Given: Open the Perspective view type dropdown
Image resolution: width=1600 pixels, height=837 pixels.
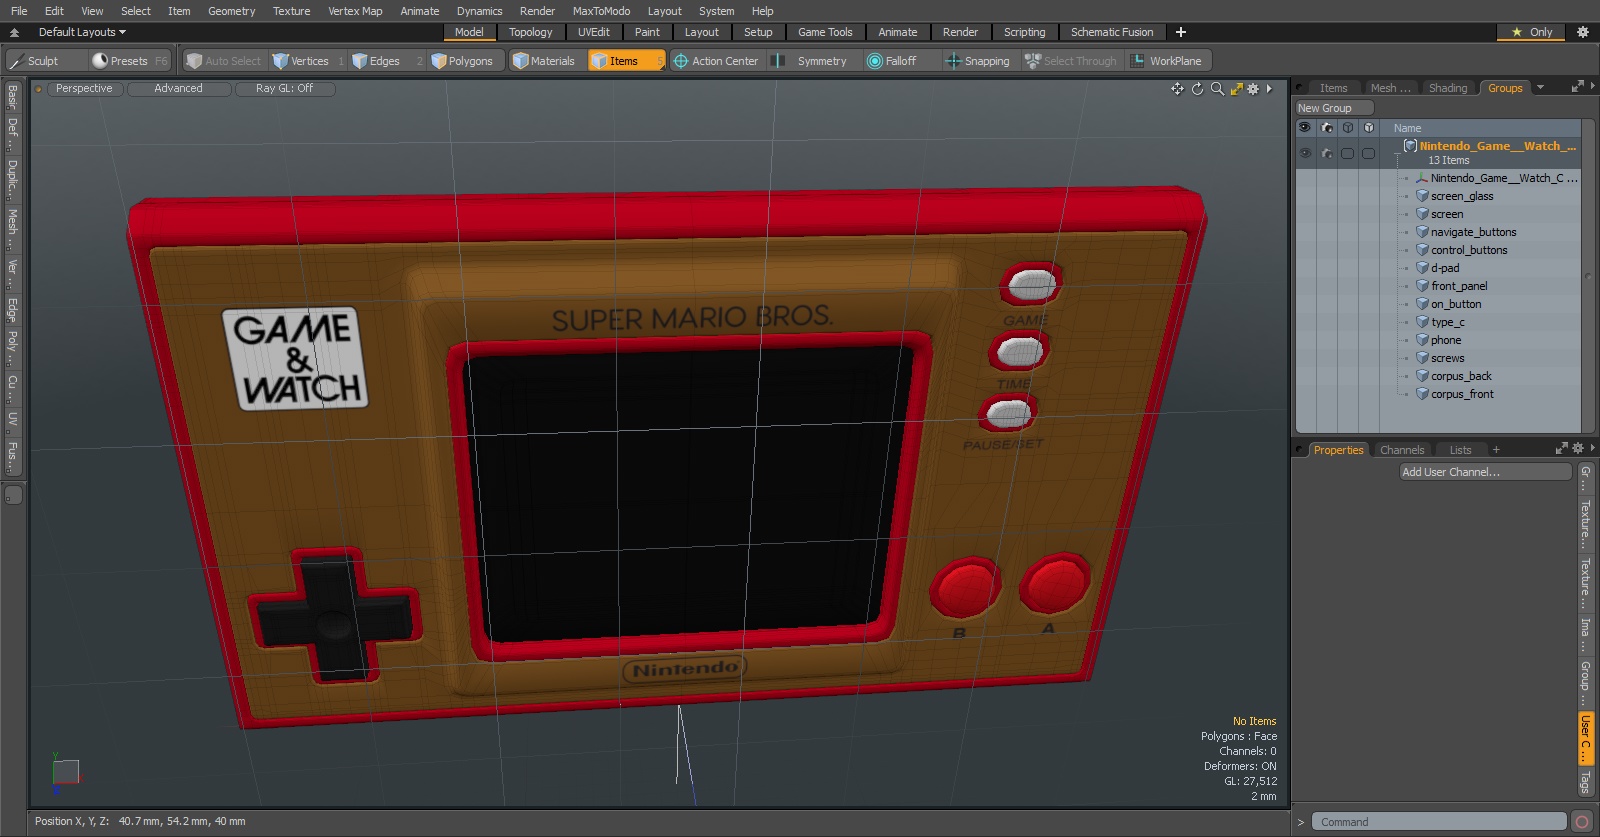Looking at the screenshot, I should coord(85,89).
